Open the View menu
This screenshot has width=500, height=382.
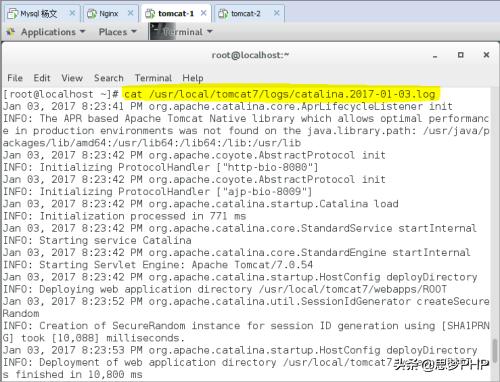(72, 78)
